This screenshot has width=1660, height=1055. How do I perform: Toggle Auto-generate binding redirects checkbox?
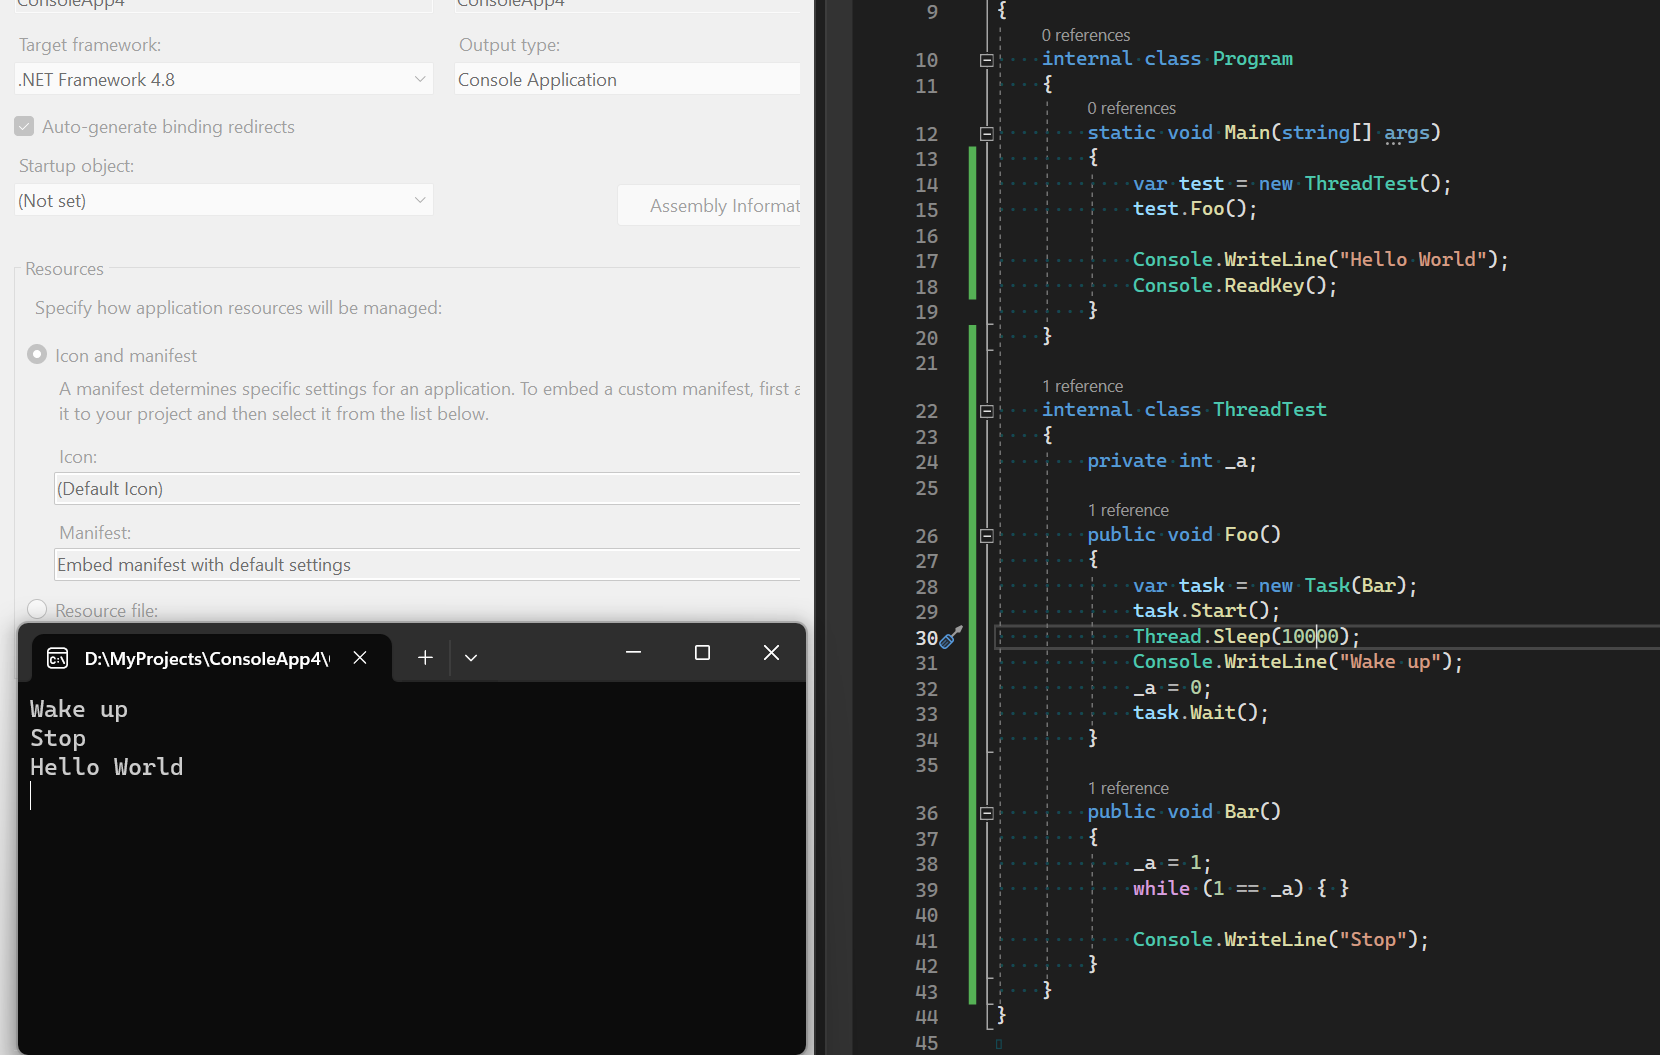point(25,127)
